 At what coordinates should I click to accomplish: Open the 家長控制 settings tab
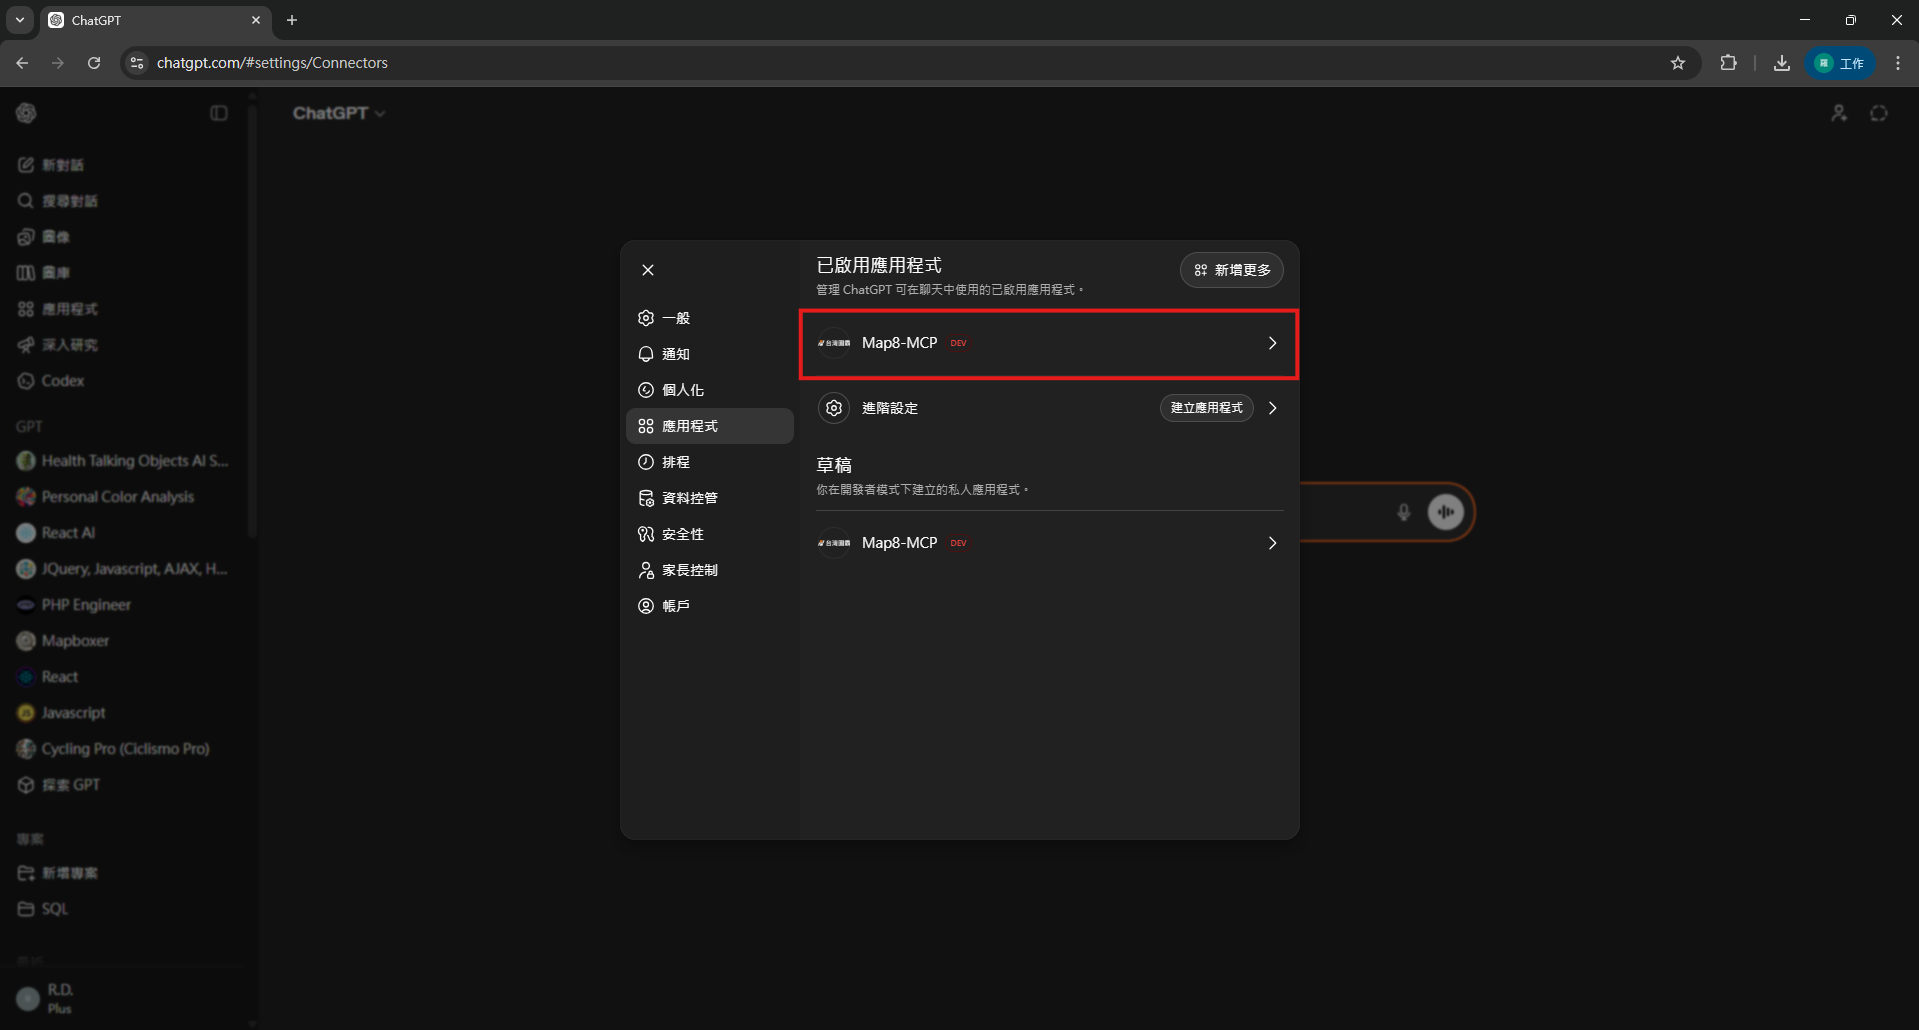coord(710,570)
